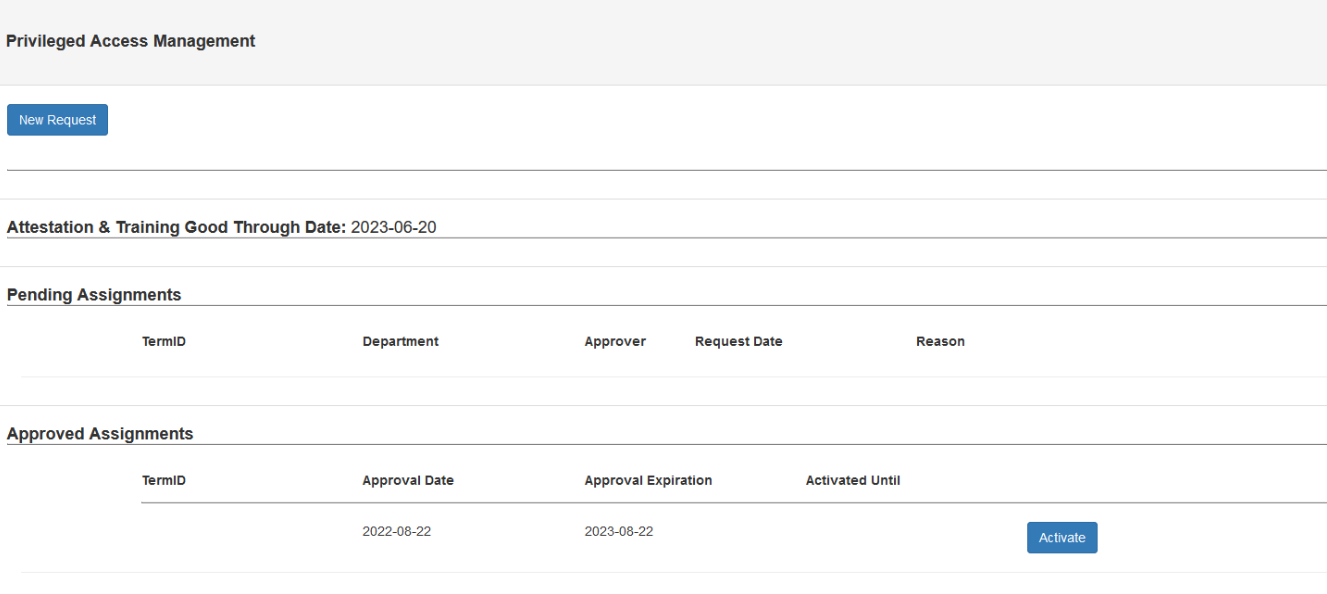Click the Privileged Access Management page title
Viewport: 1327px width, 594px height.
pyautogui.click(x=131, y=41)
